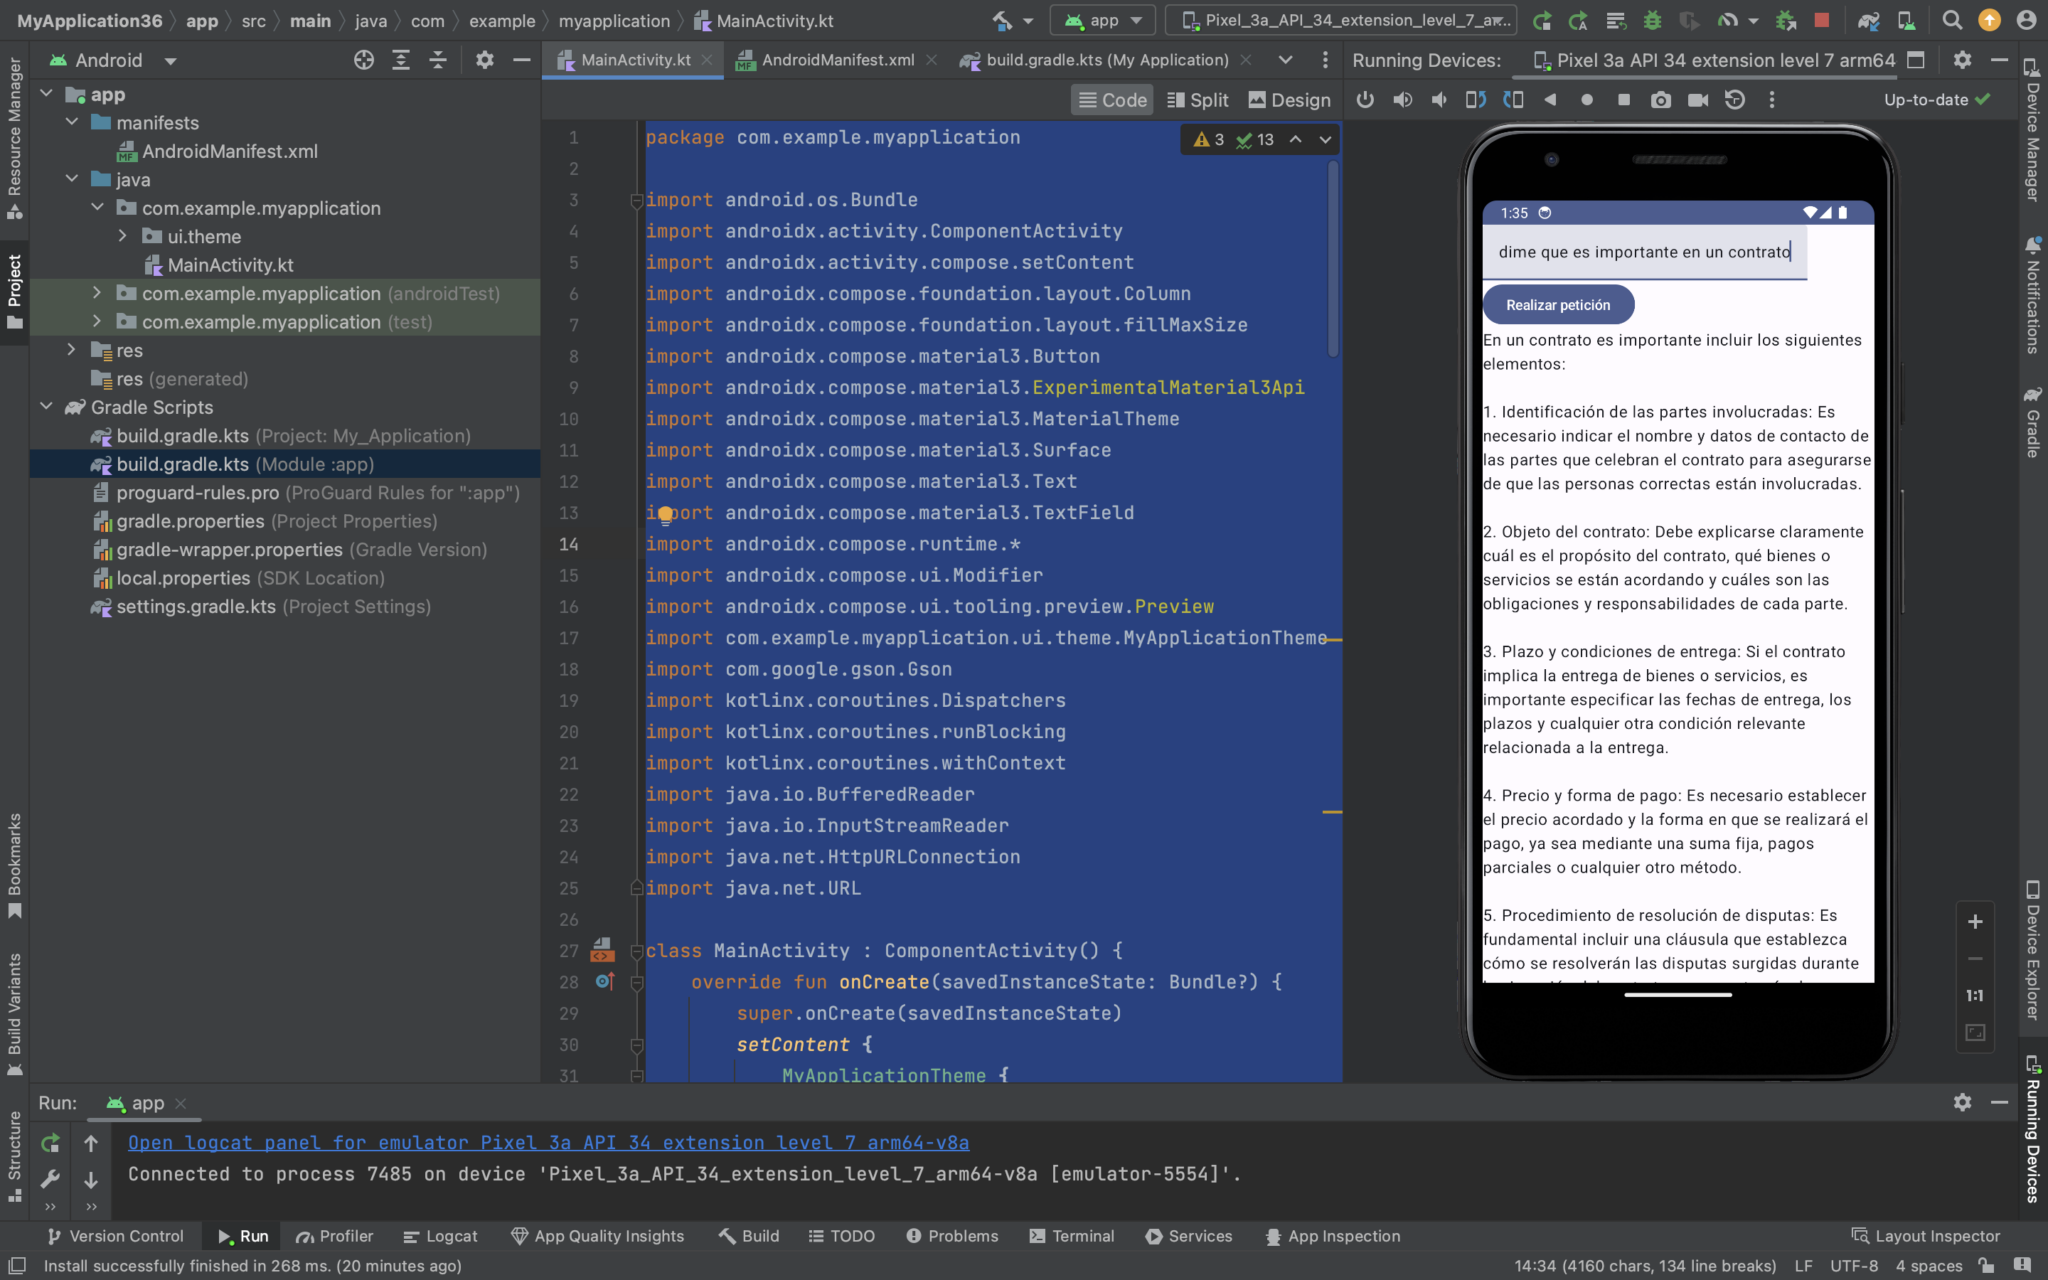Switch editor to Design view
The height and width of the screenshot is (1280, 2048).
(x=1290, y=100)
